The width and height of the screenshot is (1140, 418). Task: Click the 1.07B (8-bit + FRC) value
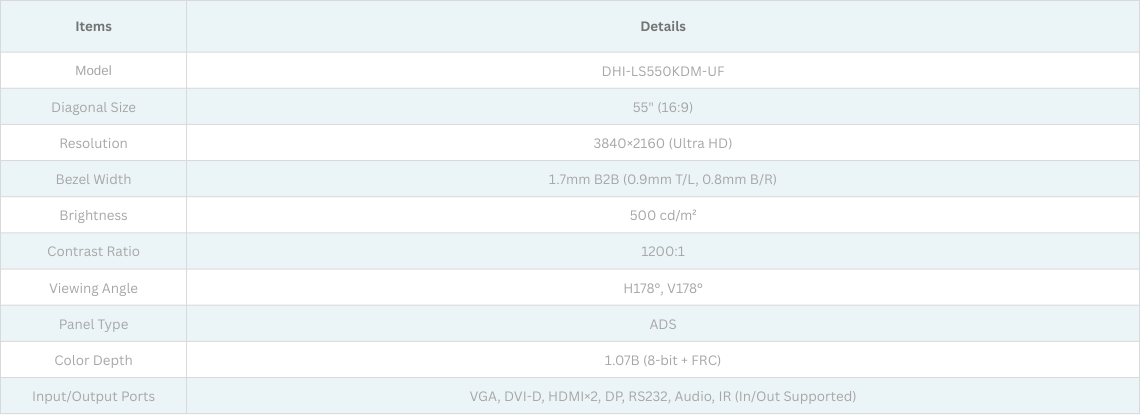[x=662, y=360]
